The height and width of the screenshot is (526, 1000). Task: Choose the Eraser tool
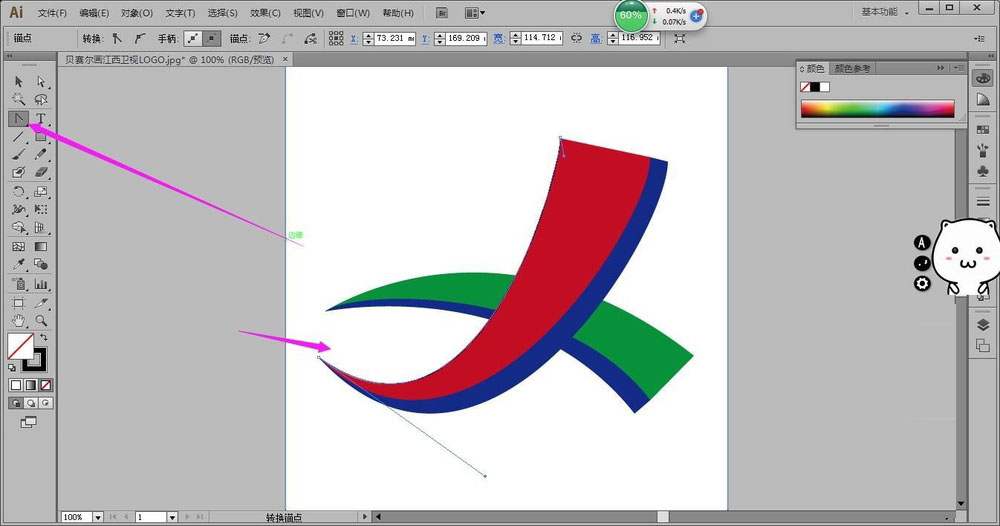[x=41, y=172]
